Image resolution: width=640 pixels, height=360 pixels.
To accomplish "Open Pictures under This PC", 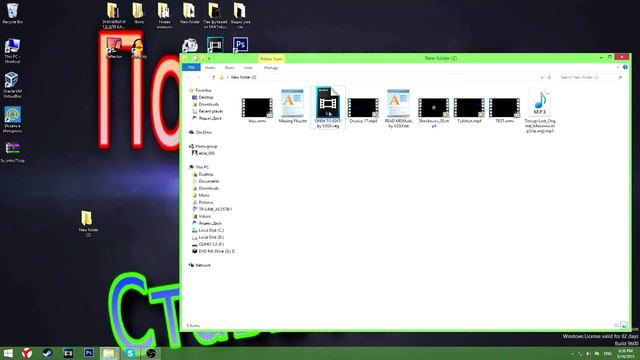I will (206, 202).
